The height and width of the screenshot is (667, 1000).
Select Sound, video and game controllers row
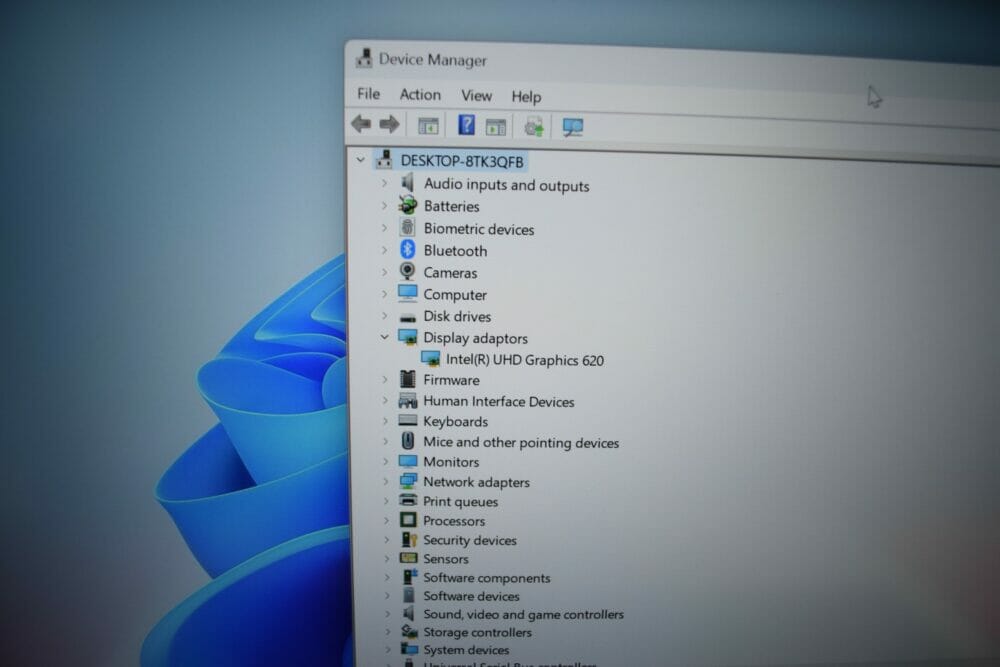click(x=524, y=614)
